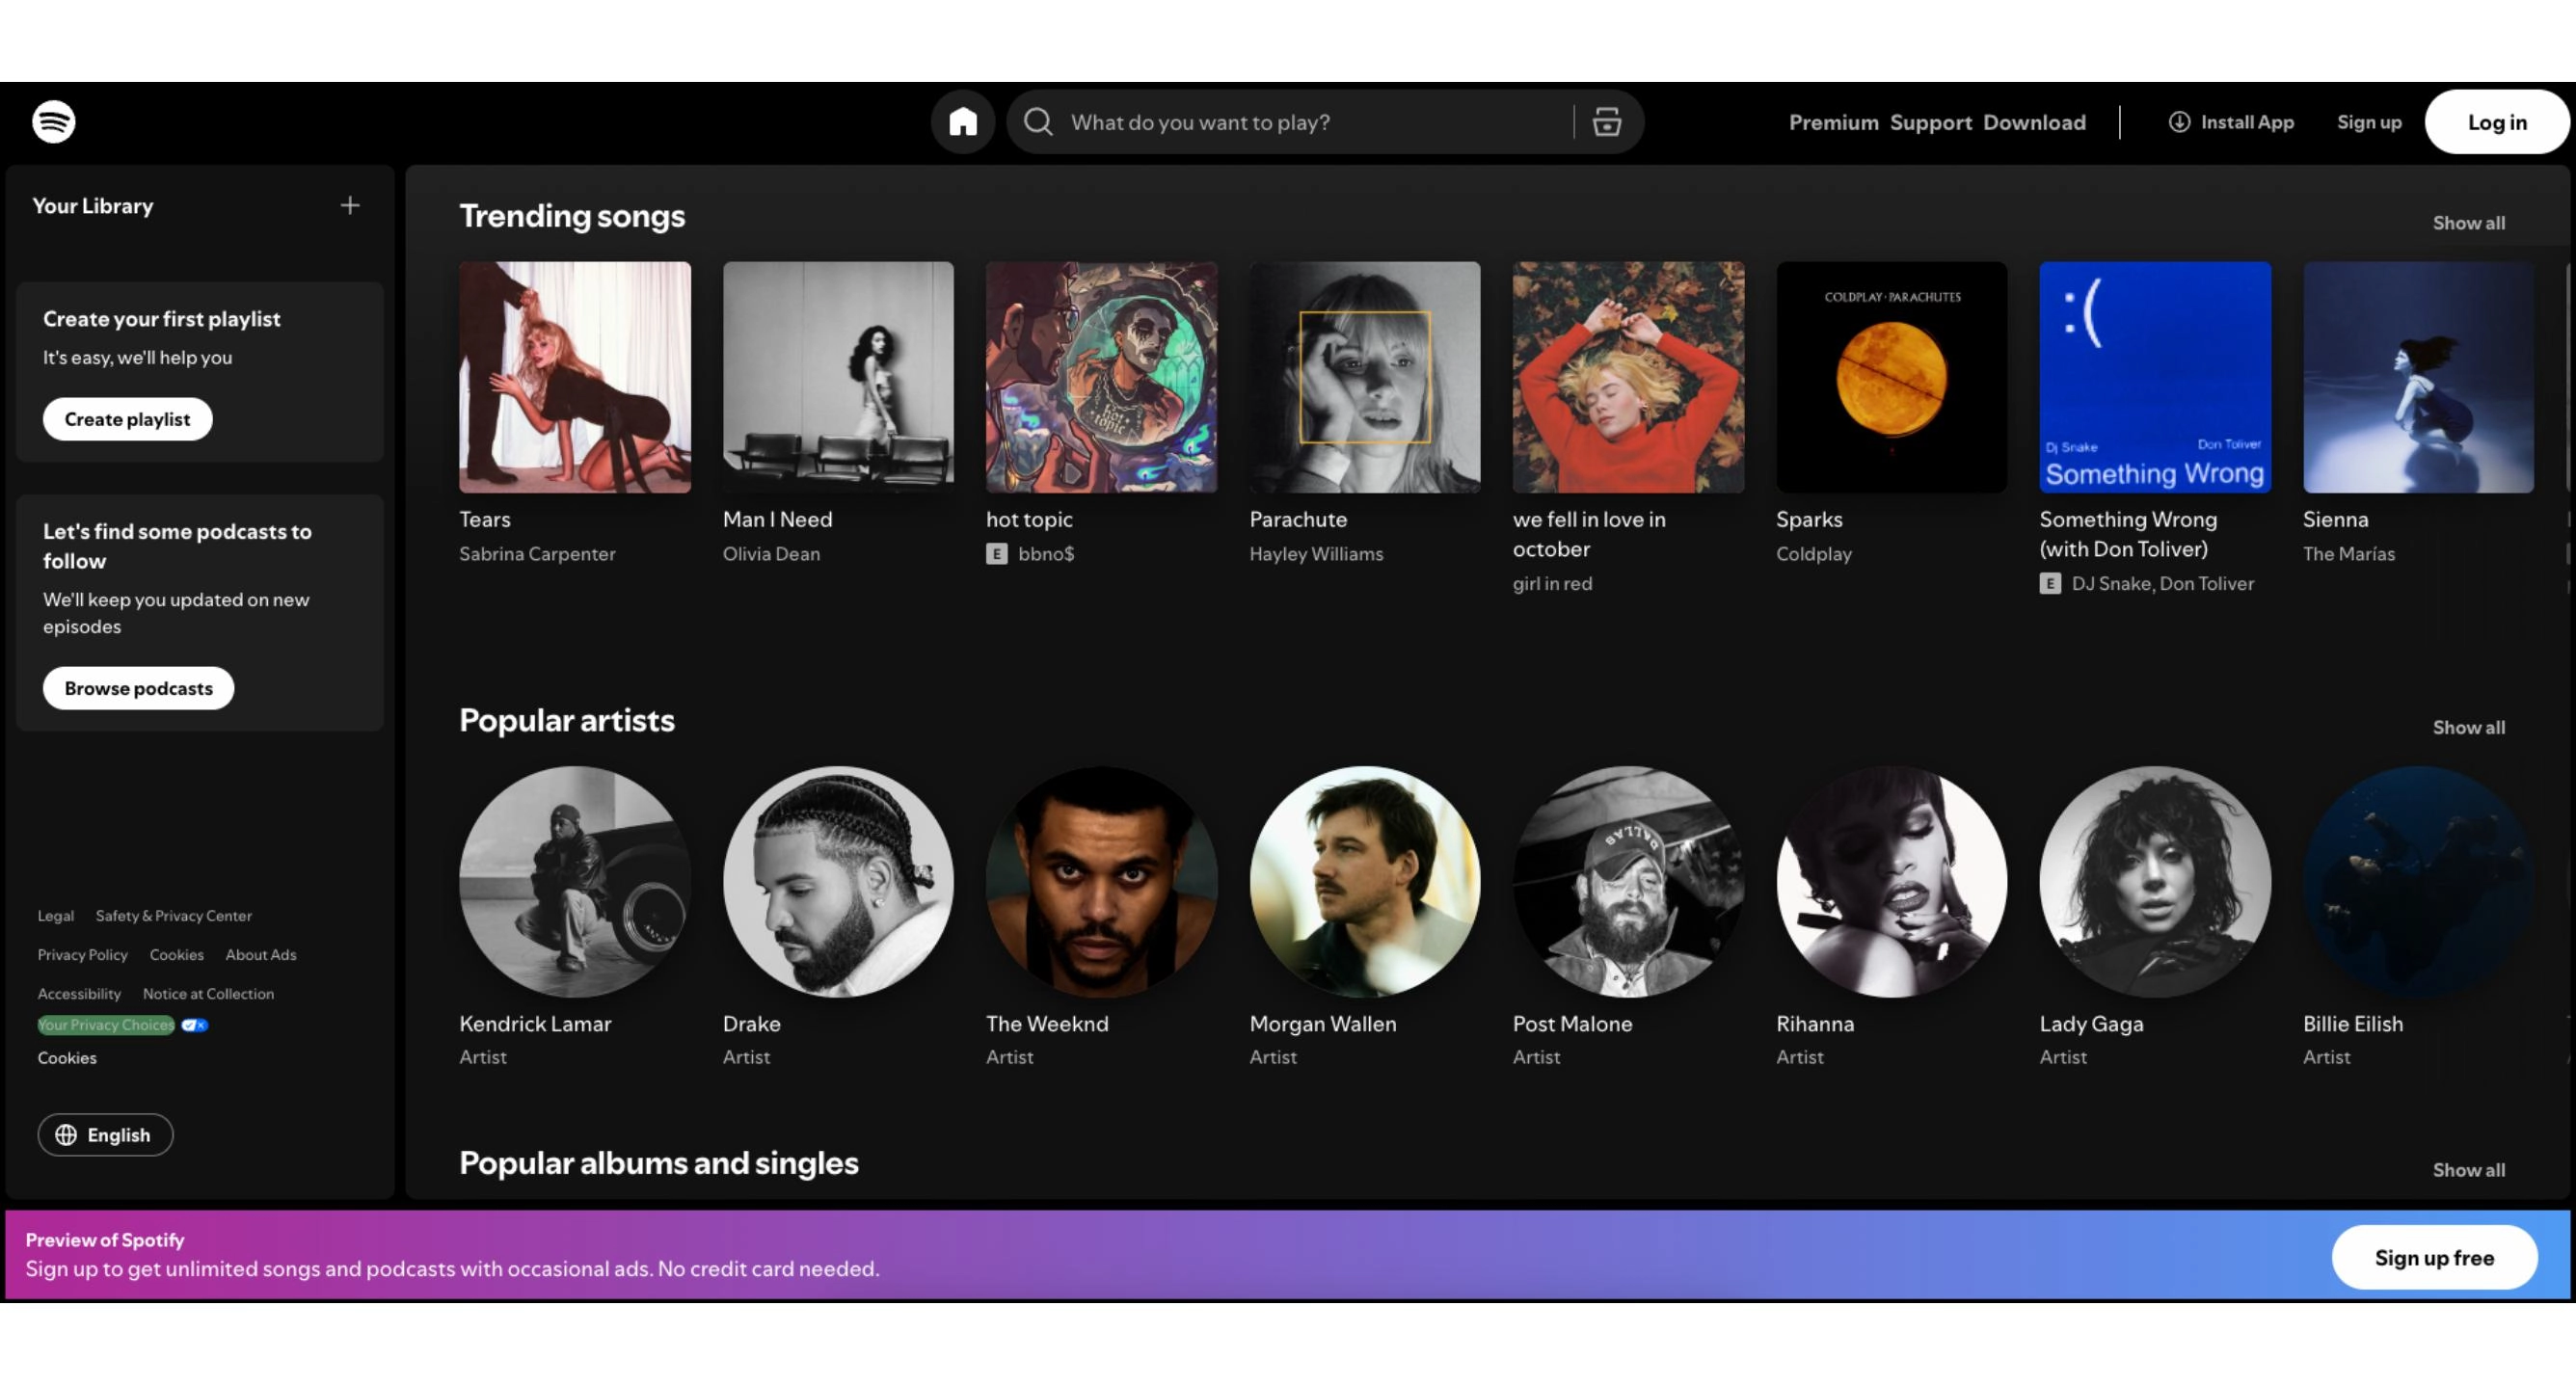
Task: Open Lady Gaga artist photo
Action: click(x=2155, y=882)
